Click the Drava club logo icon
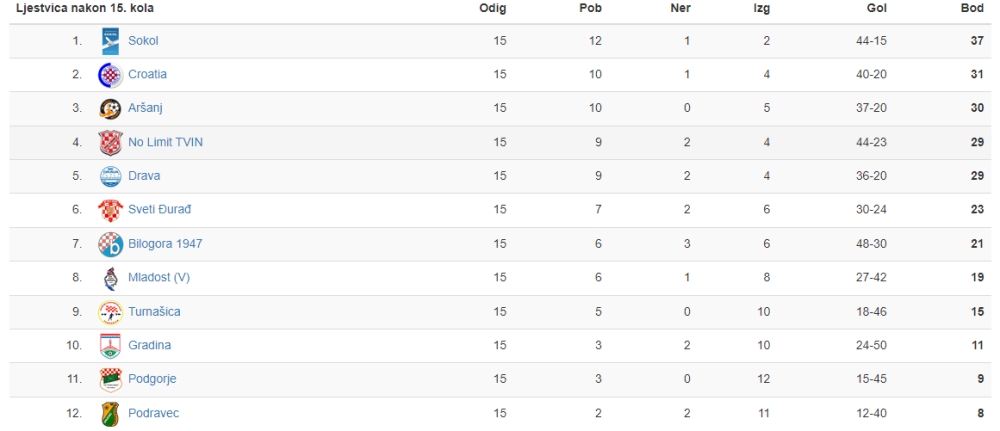Screen dimensions: 1000x431 110,176
